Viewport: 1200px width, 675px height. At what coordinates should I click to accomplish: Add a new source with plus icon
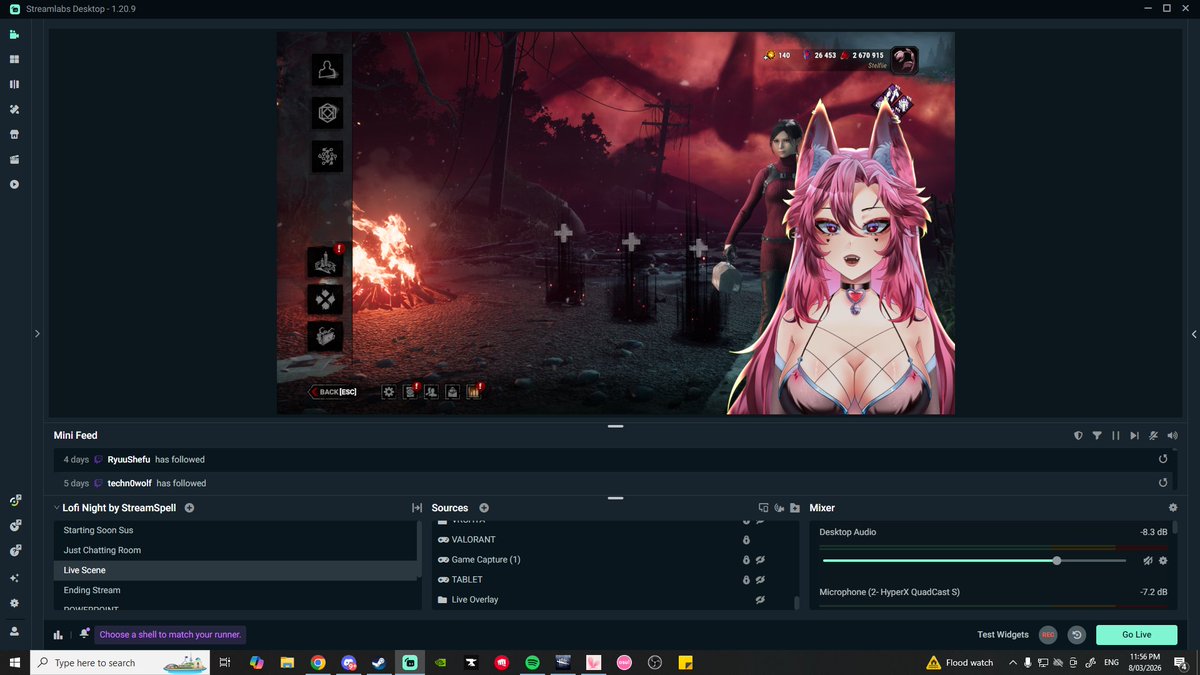click(x=484, y=508)
